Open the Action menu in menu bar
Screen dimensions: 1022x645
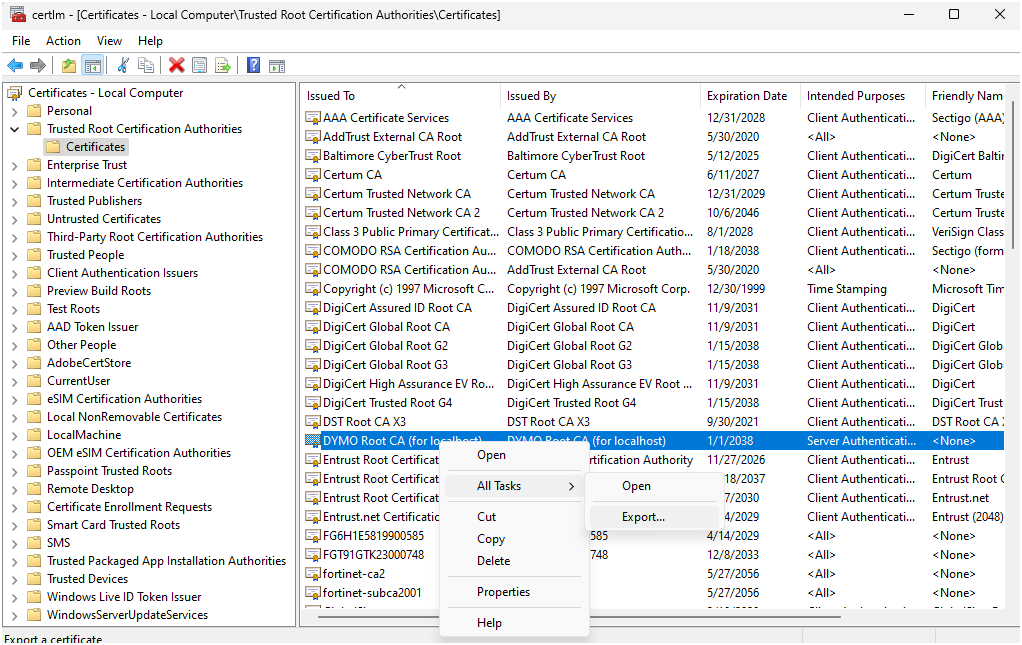63,41
